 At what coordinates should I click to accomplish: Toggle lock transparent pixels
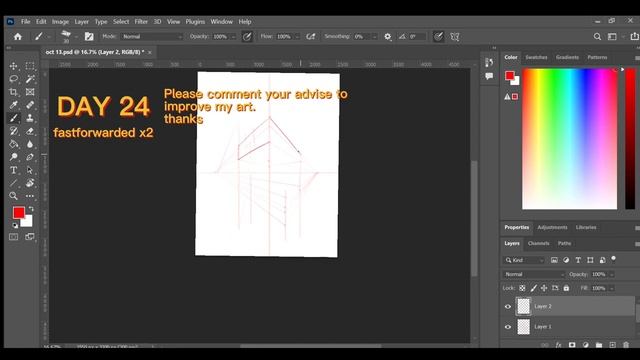click(x=522, y=288)
